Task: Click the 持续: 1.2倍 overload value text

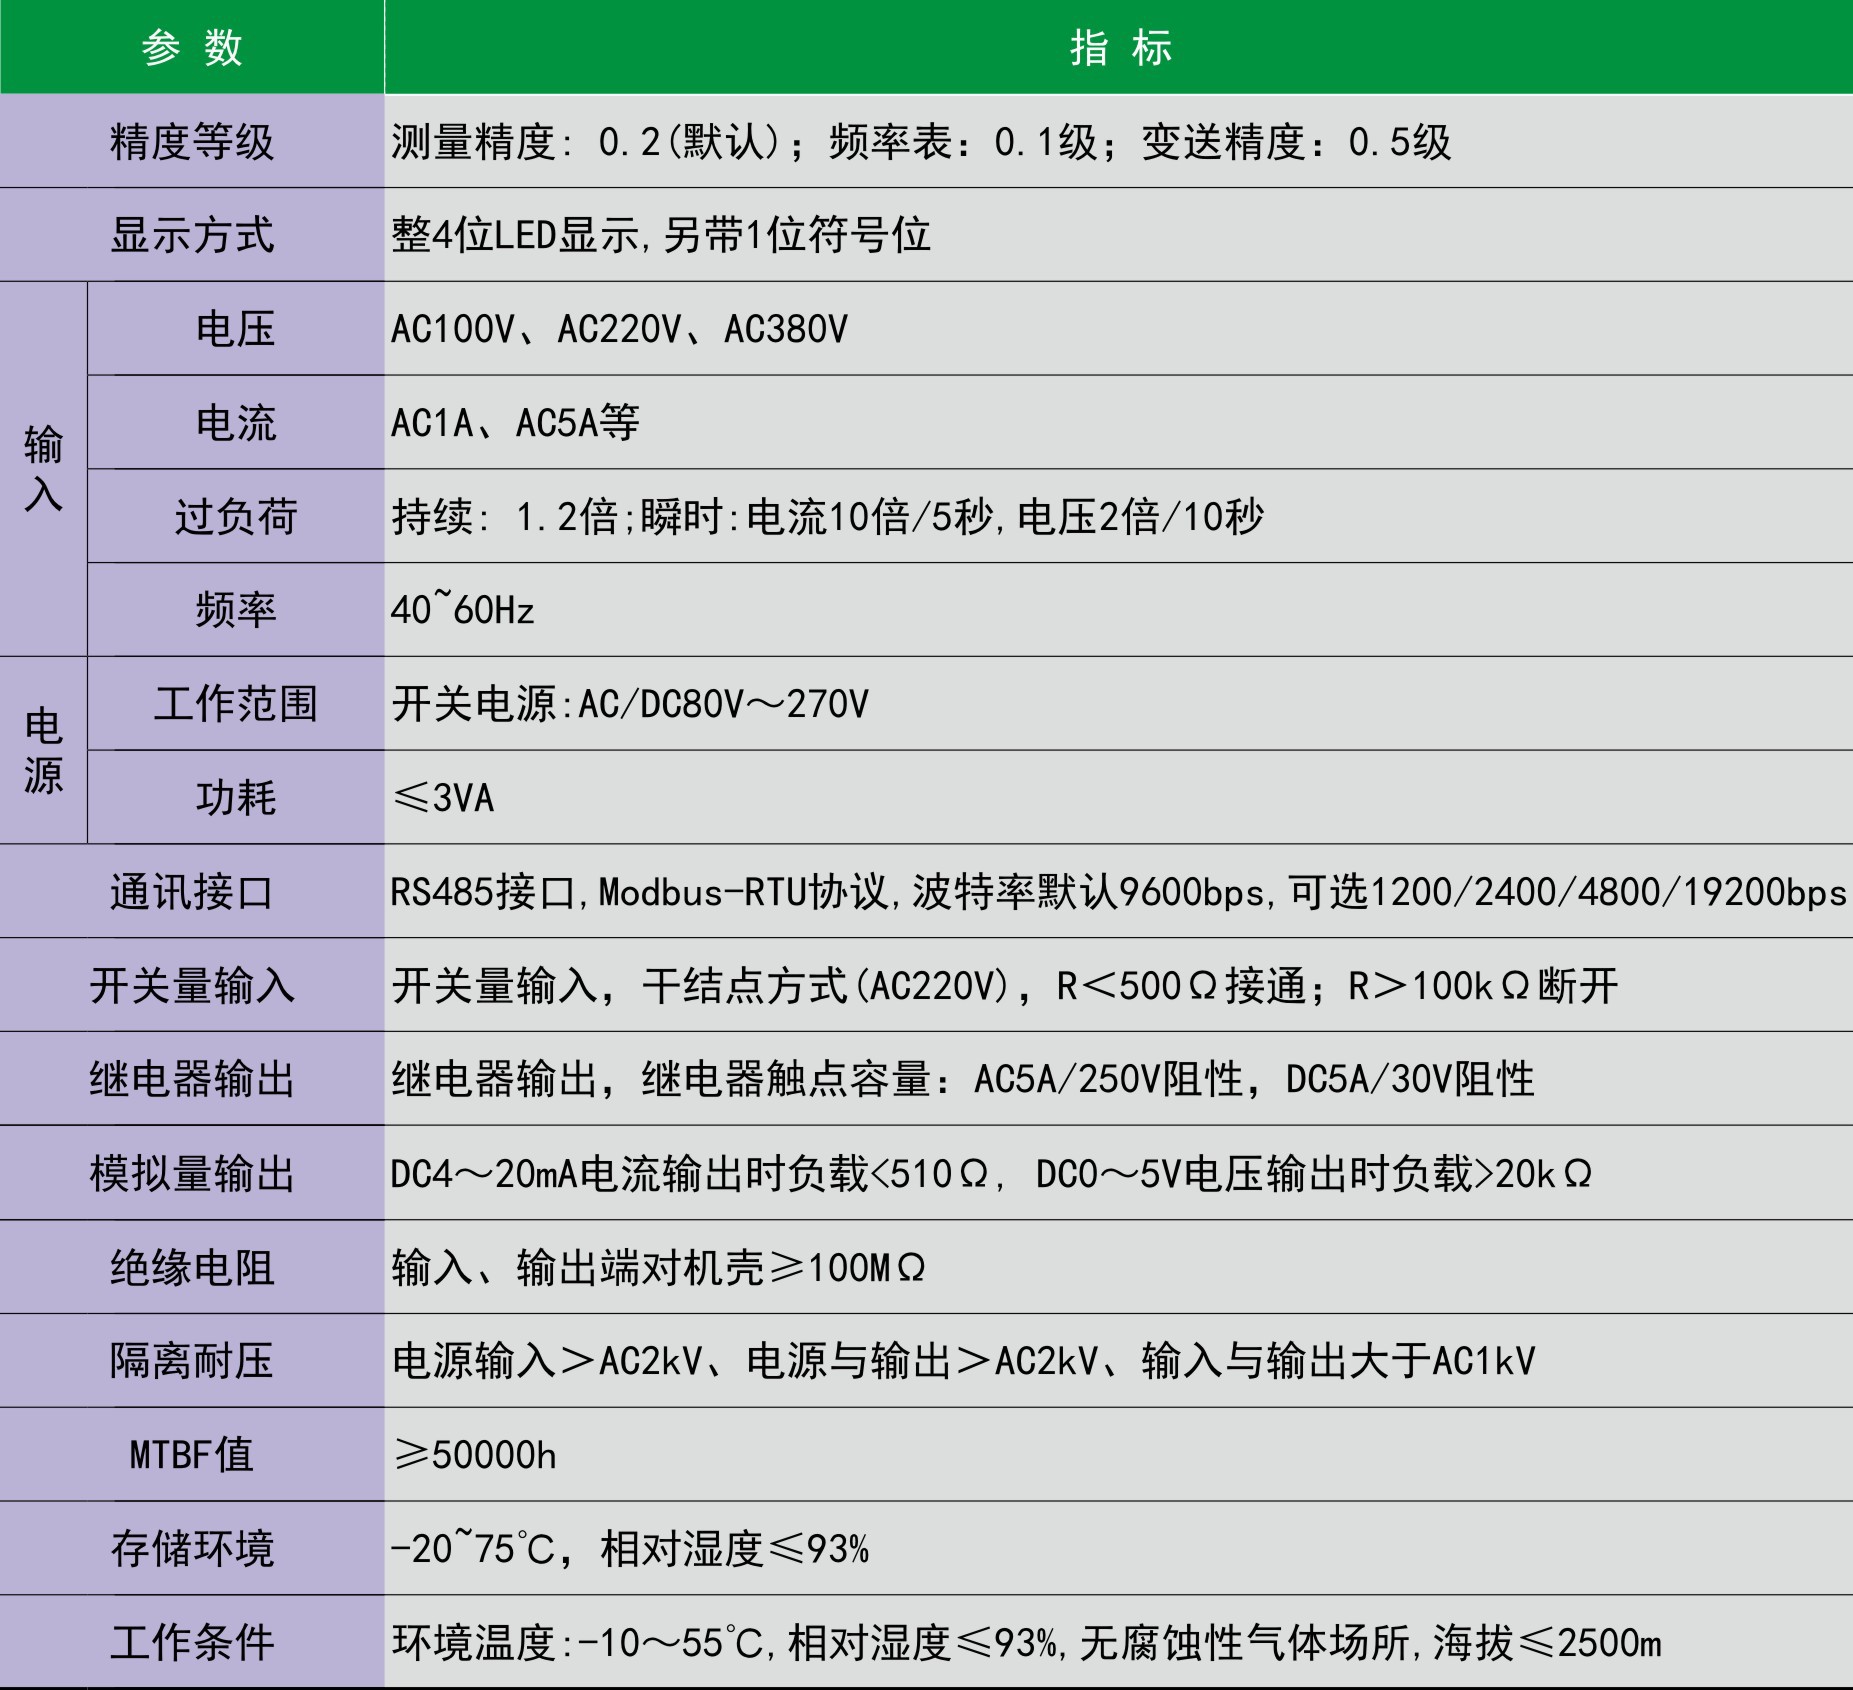Action: point(827,517)
